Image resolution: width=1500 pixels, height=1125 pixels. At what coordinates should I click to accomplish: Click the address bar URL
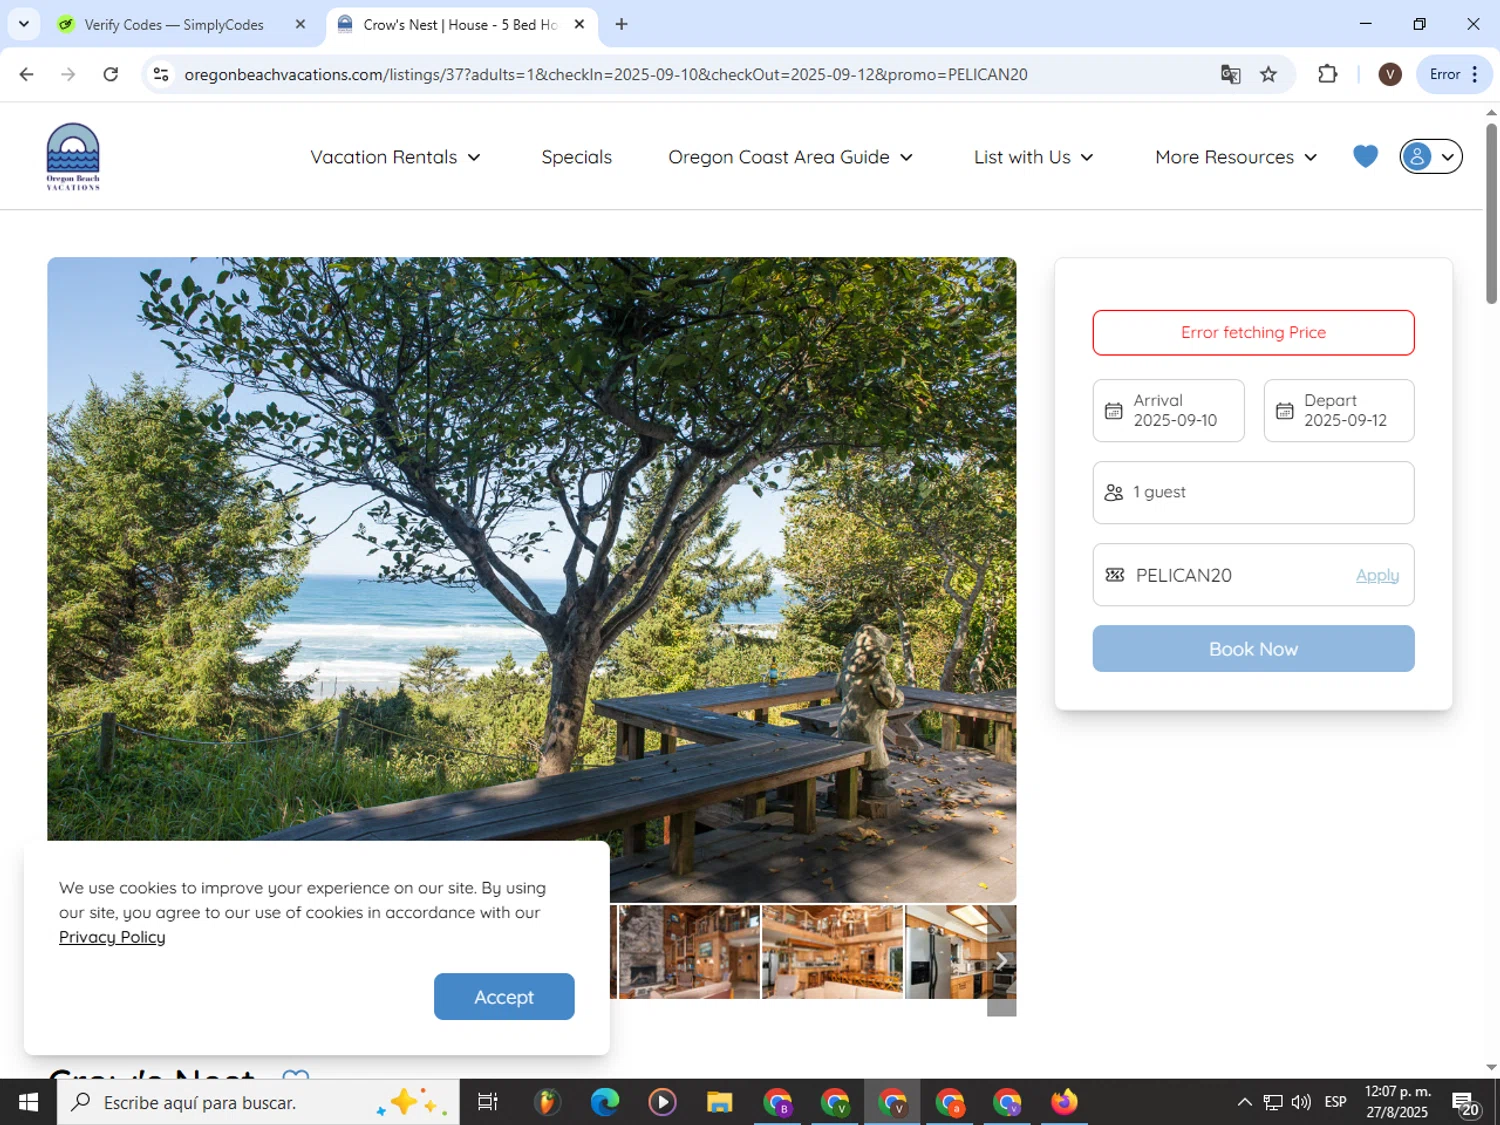tap(606, 74)
